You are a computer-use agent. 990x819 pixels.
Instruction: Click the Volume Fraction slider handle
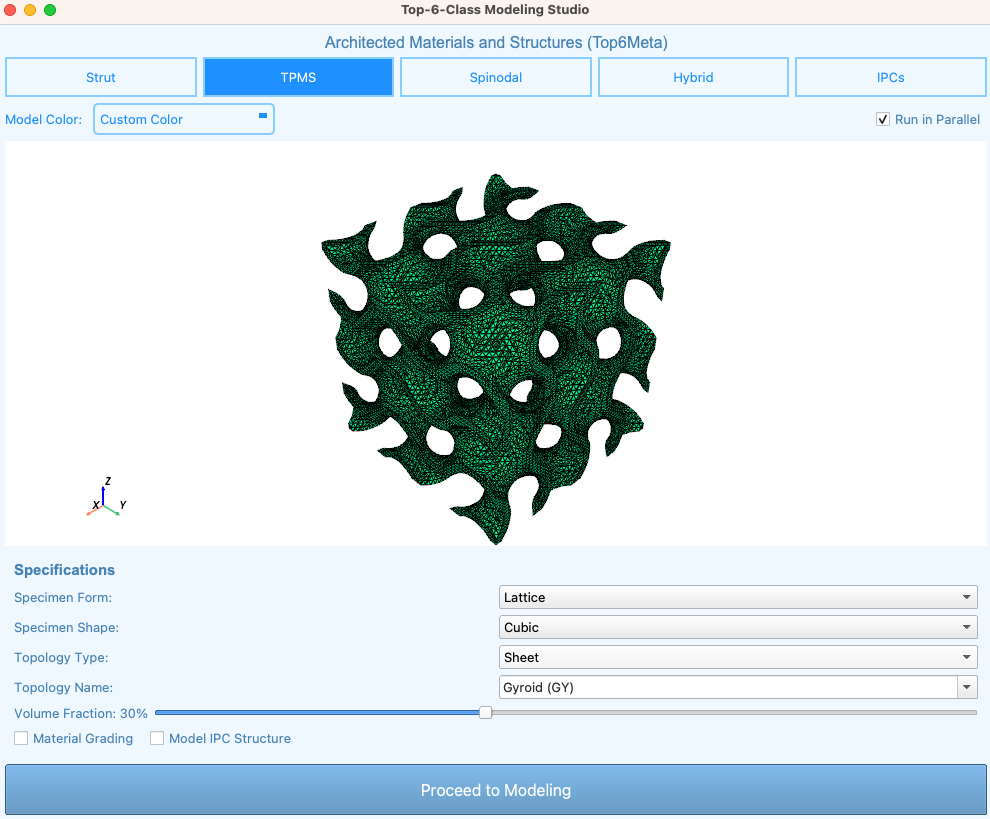tap(485, 712)
